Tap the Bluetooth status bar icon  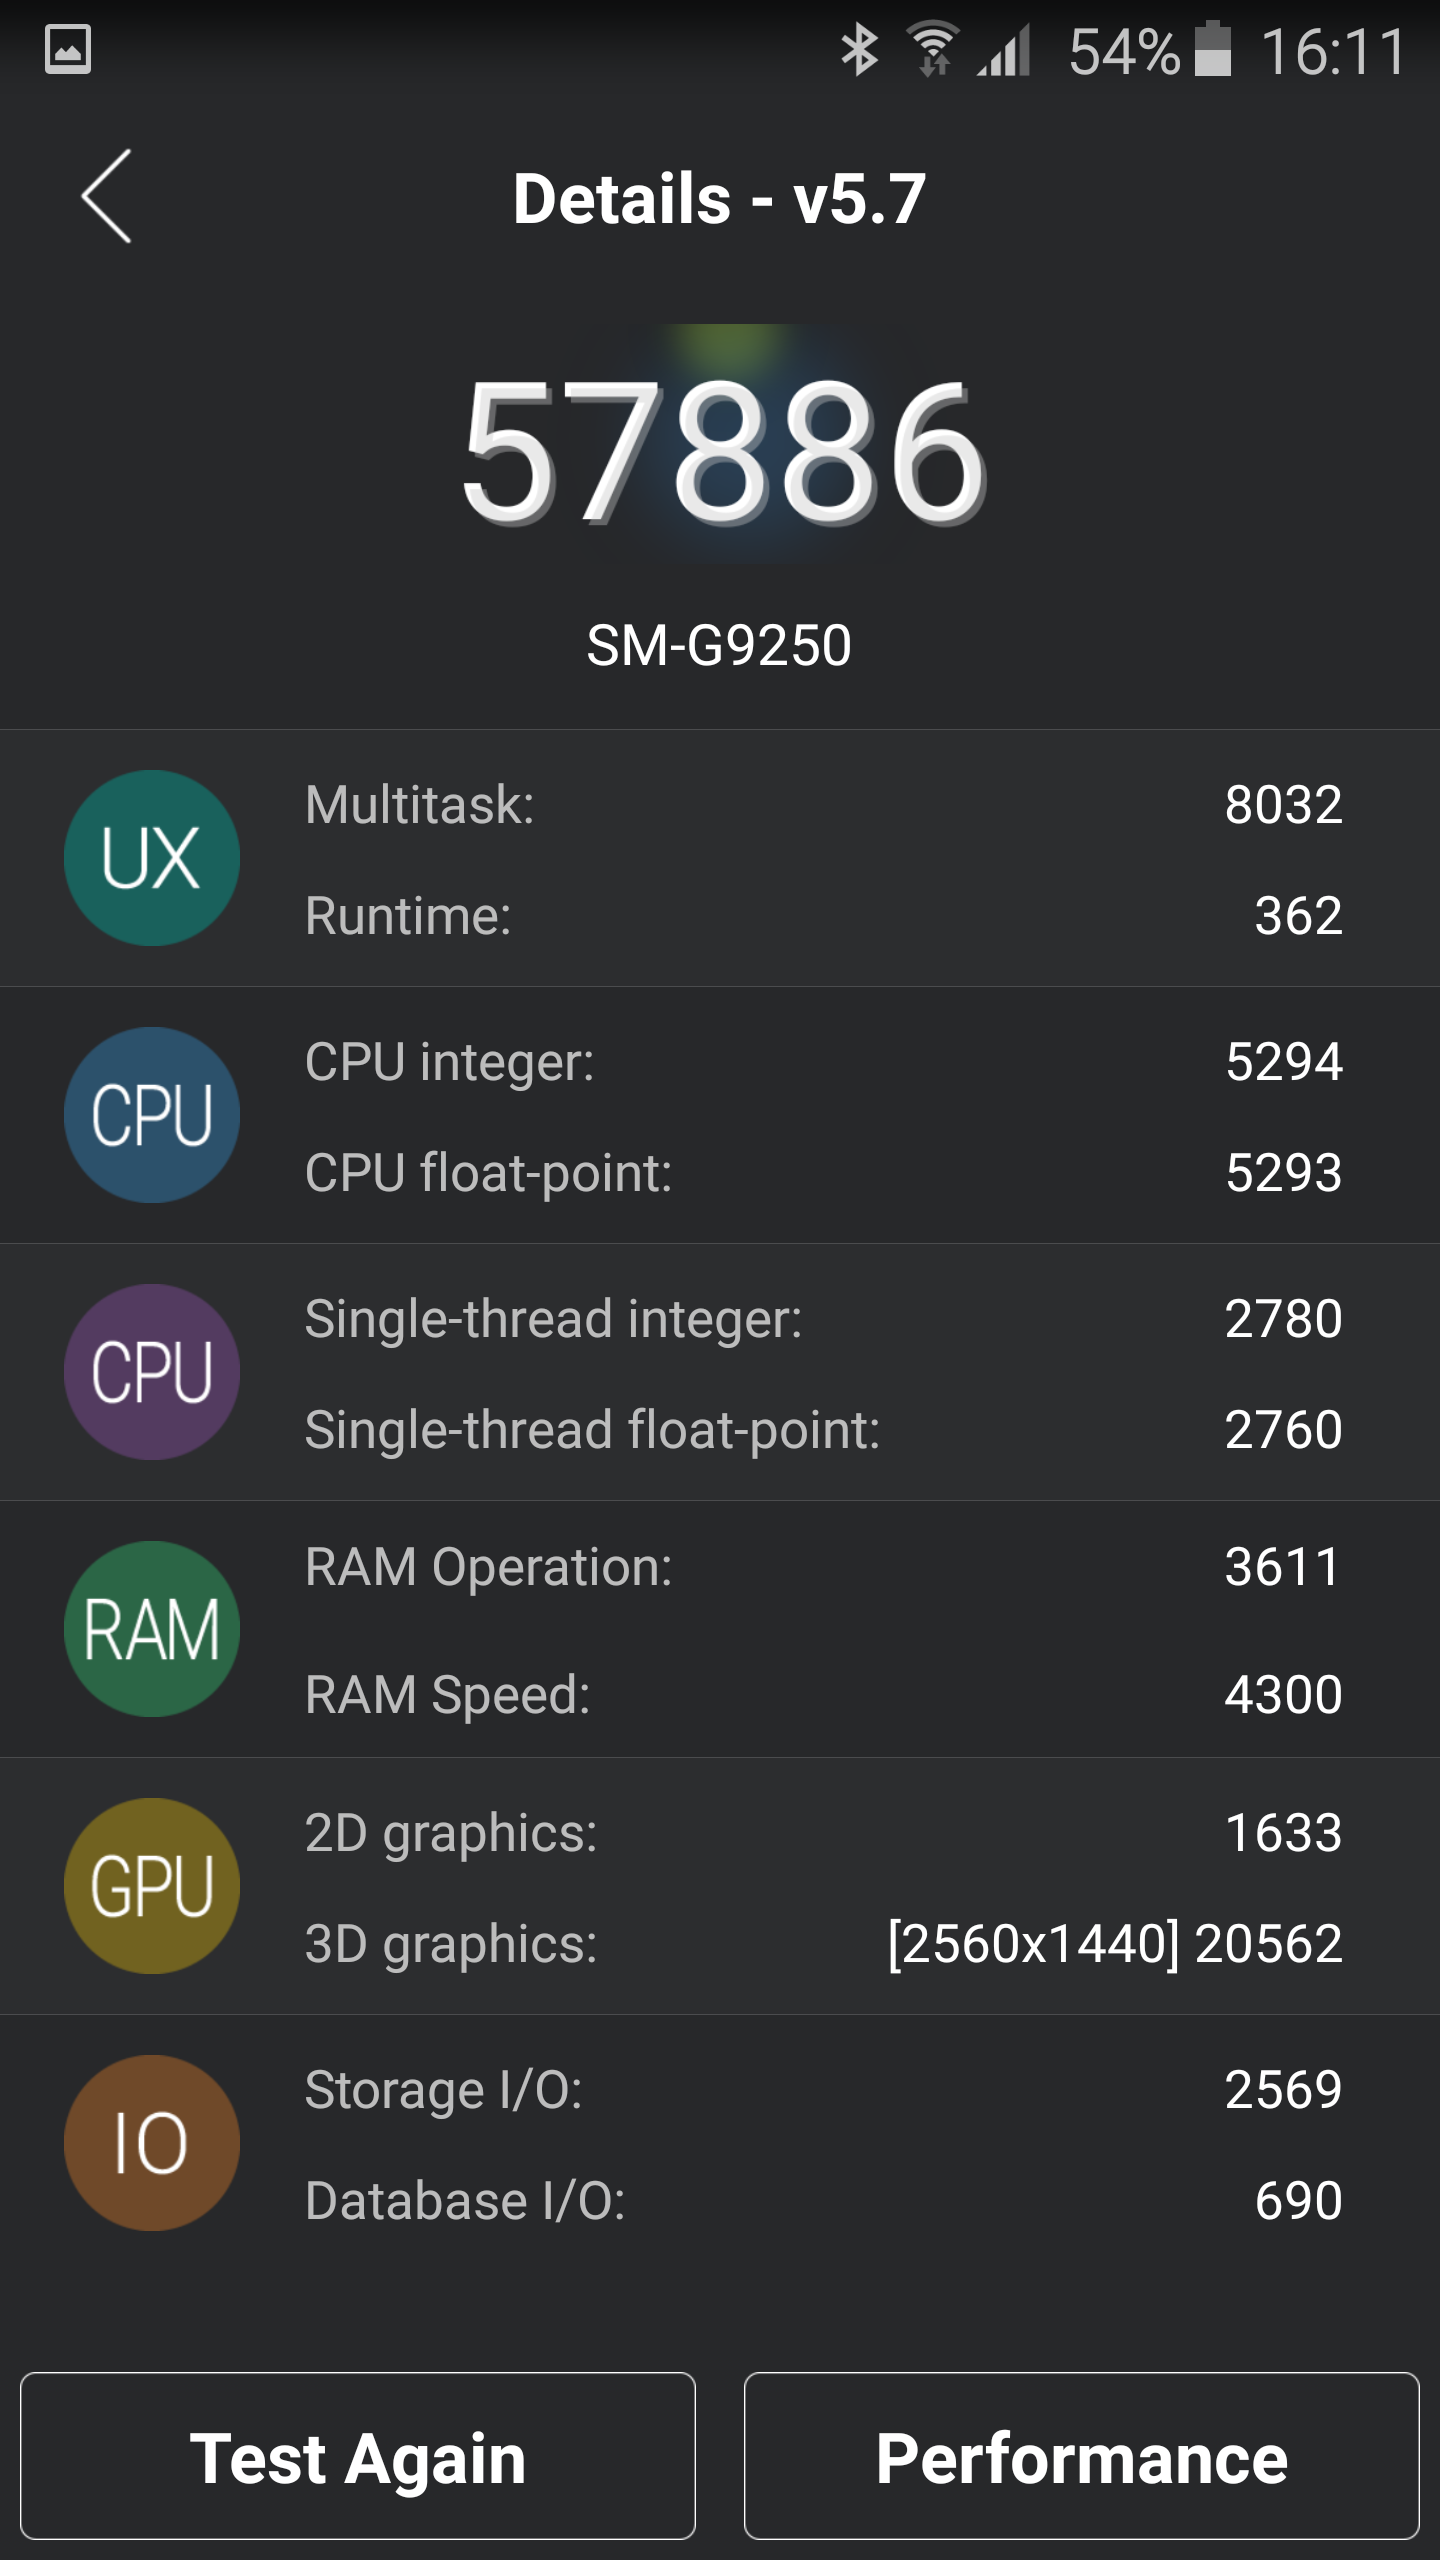coord(859,50)
